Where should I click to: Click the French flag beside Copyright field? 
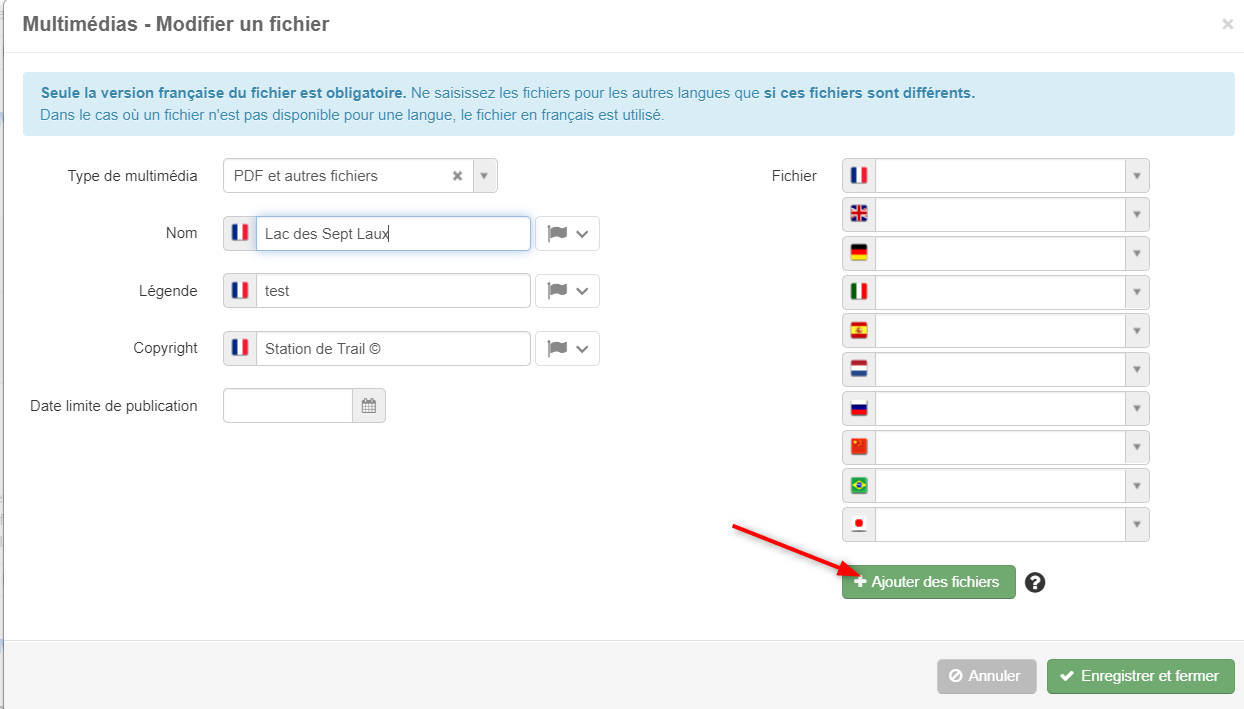click(240, 348)
